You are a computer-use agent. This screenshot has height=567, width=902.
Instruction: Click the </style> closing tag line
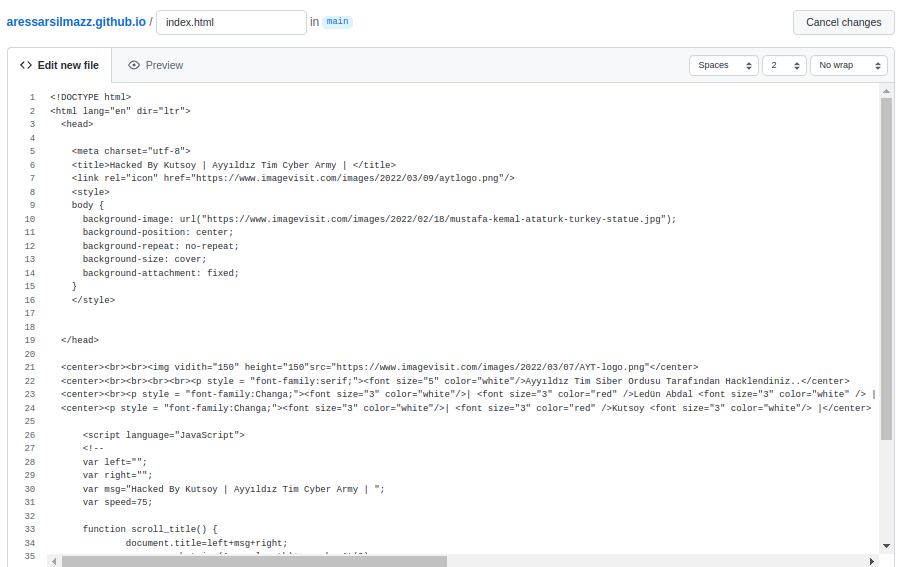[x=93, y=300]
